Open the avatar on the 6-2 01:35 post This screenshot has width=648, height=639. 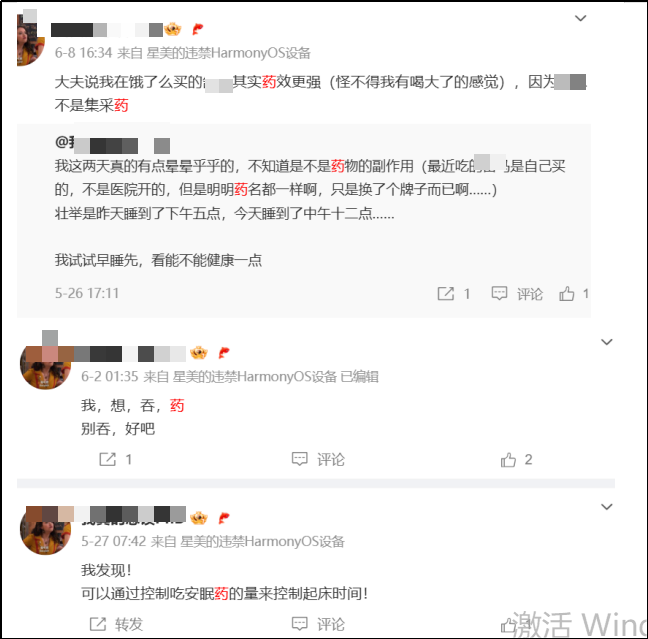45,366
